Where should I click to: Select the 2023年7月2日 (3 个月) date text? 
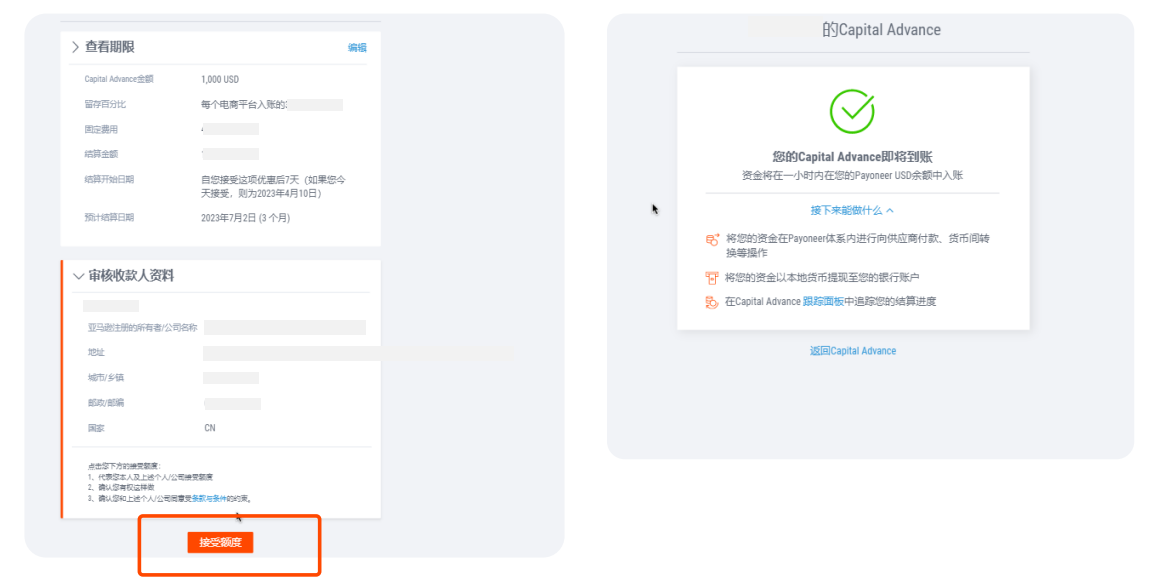[x=246, y=218]
